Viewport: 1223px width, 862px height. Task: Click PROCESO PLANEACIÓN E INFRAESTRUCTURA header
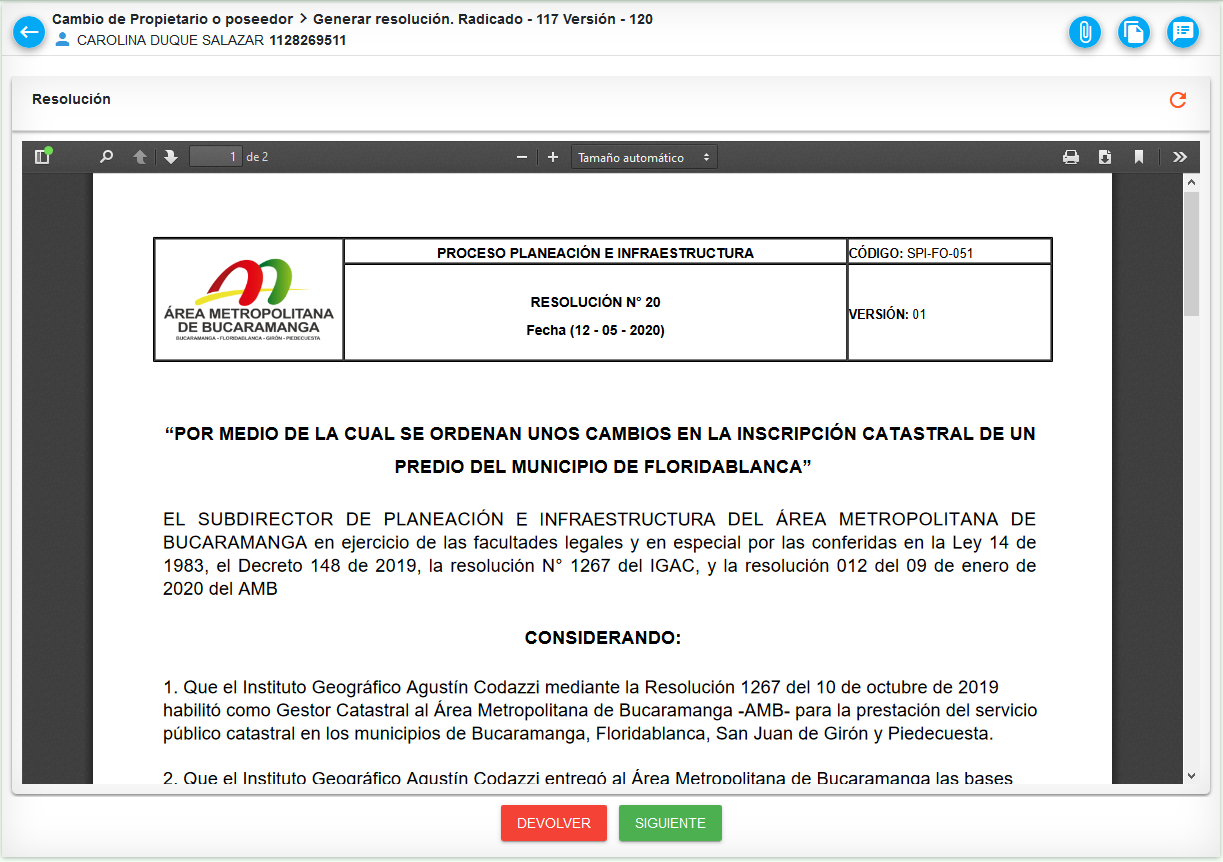pos(595,253)
